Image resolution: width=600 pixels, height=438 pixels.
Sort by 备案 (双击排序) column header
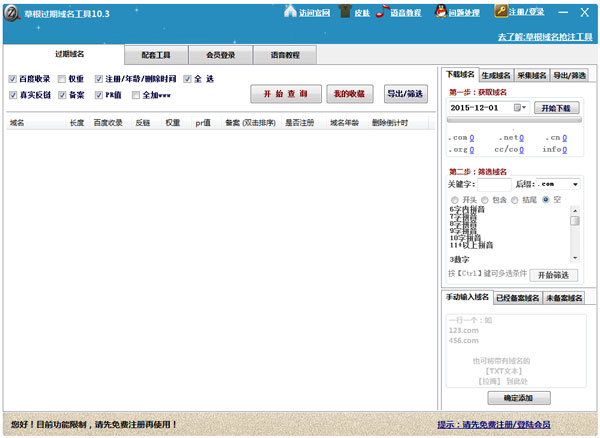tap(250, 123)
